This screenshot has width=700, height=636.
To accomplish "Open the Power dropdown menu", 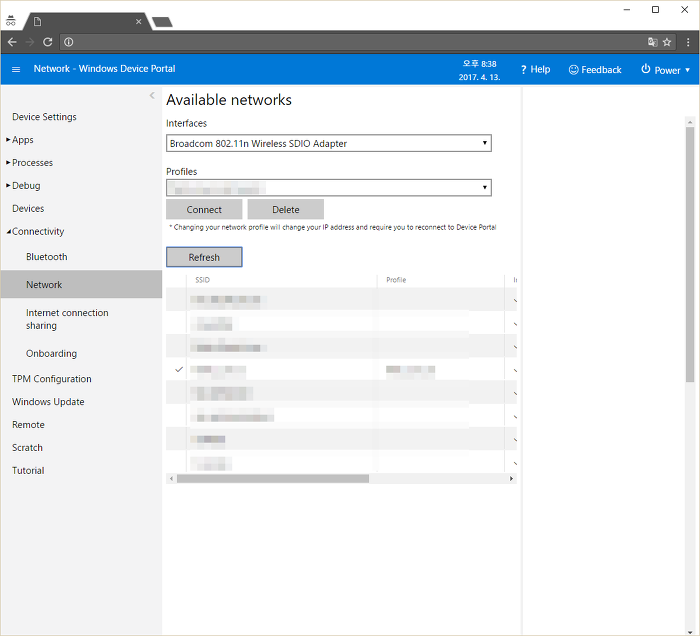I will coord(665,70).
